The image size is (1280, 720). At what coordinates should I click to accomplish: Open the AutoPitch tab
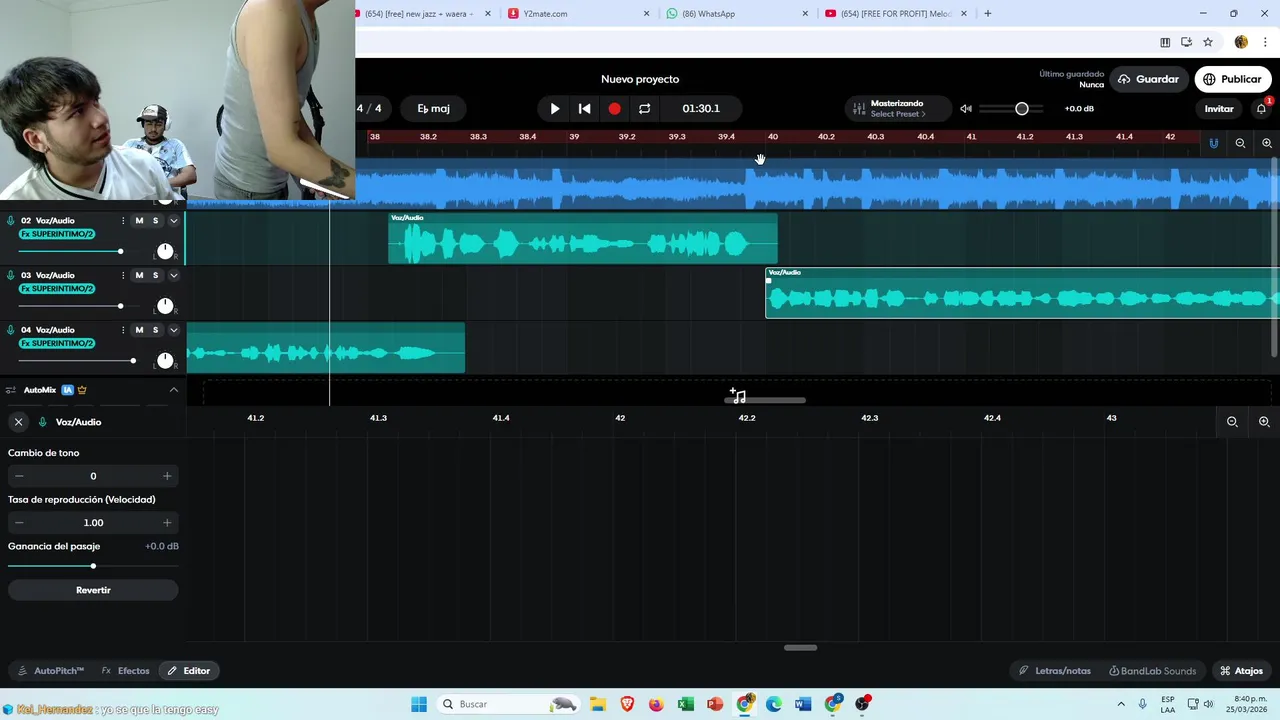point(50,671)
